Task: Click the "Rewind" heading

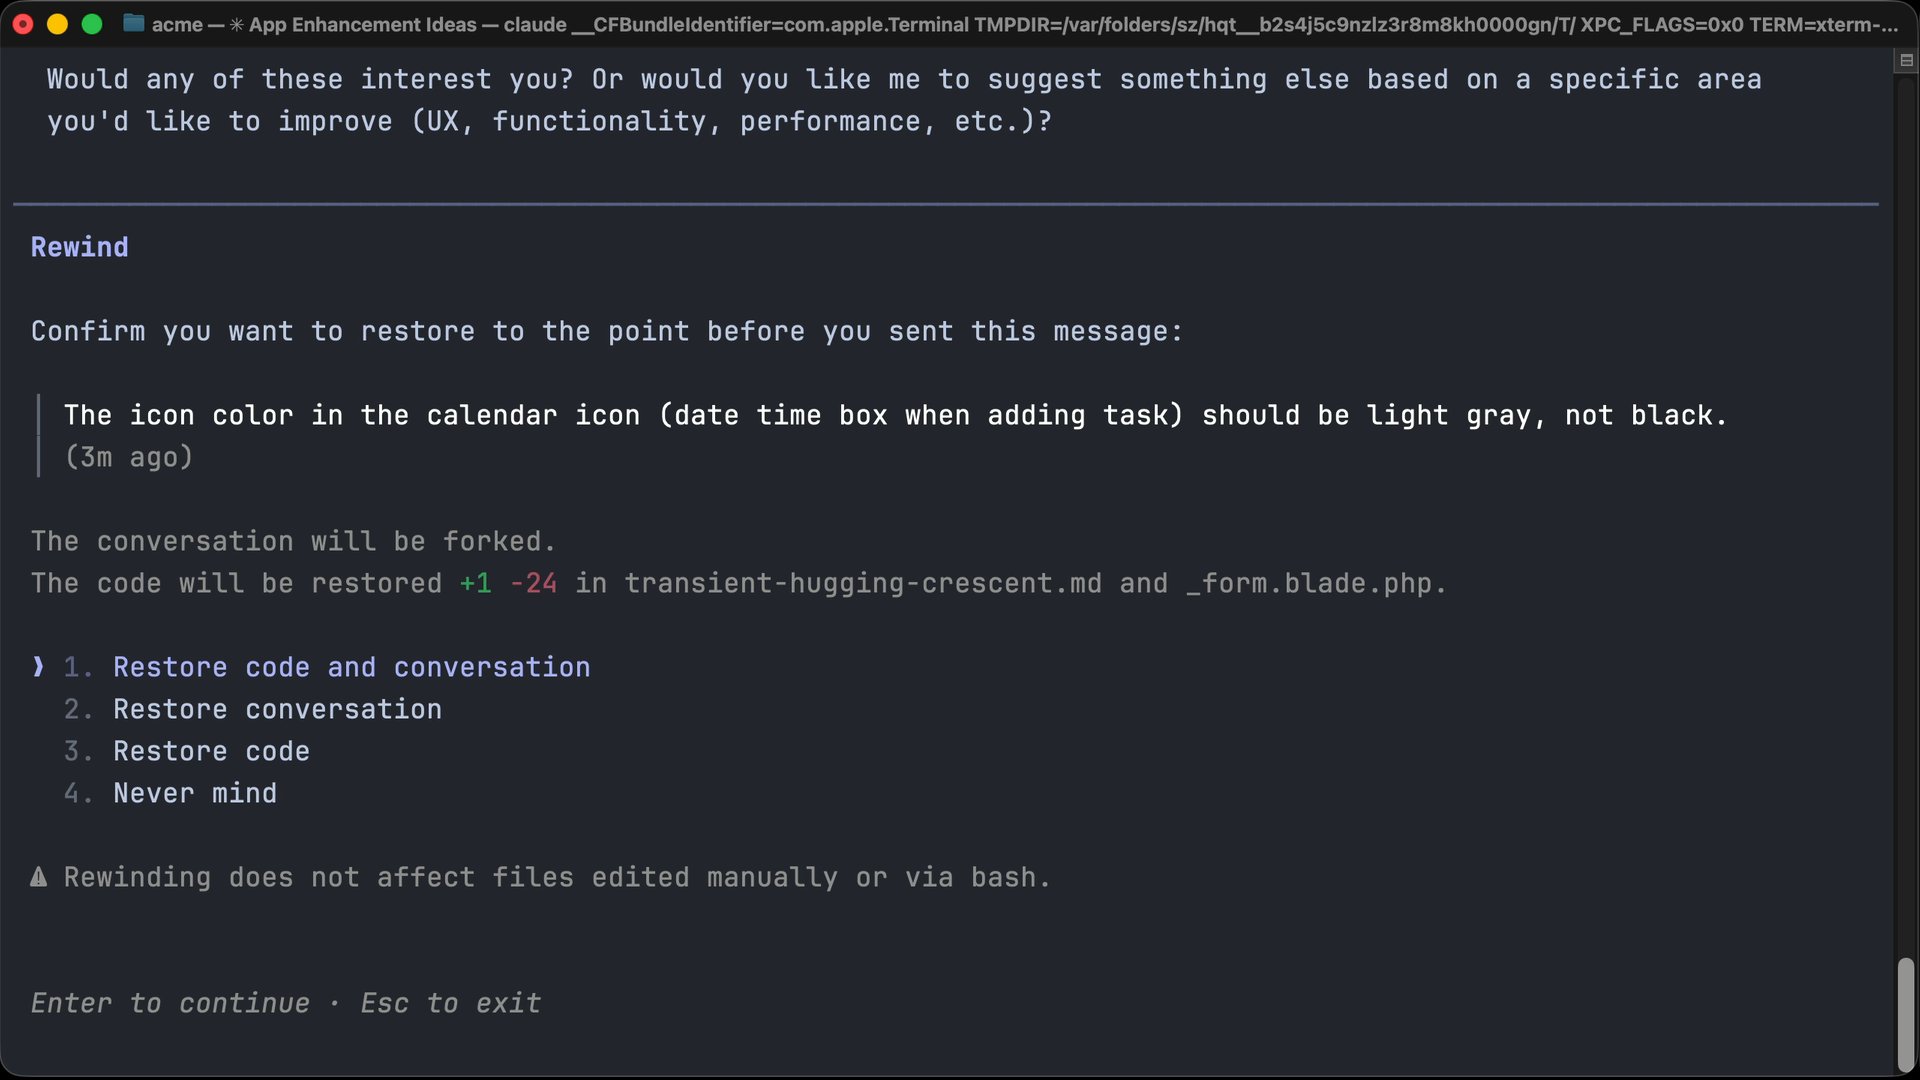Action: point(80,247)
